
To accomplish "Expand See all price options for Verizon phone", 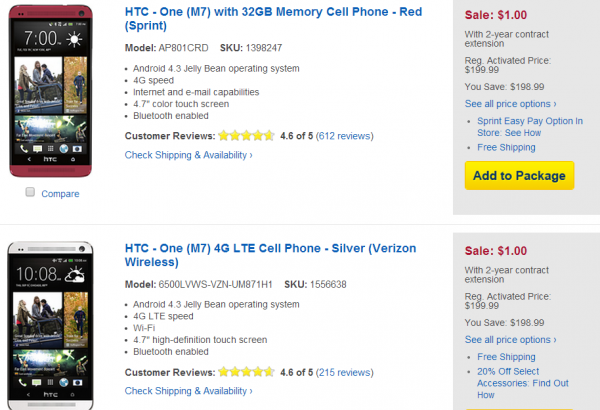I will click(x=510, y=340).
